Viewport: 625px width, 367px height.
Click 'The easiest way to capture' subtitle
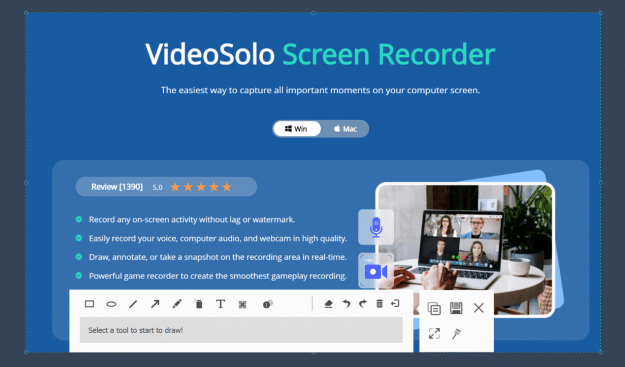point(320,90)
